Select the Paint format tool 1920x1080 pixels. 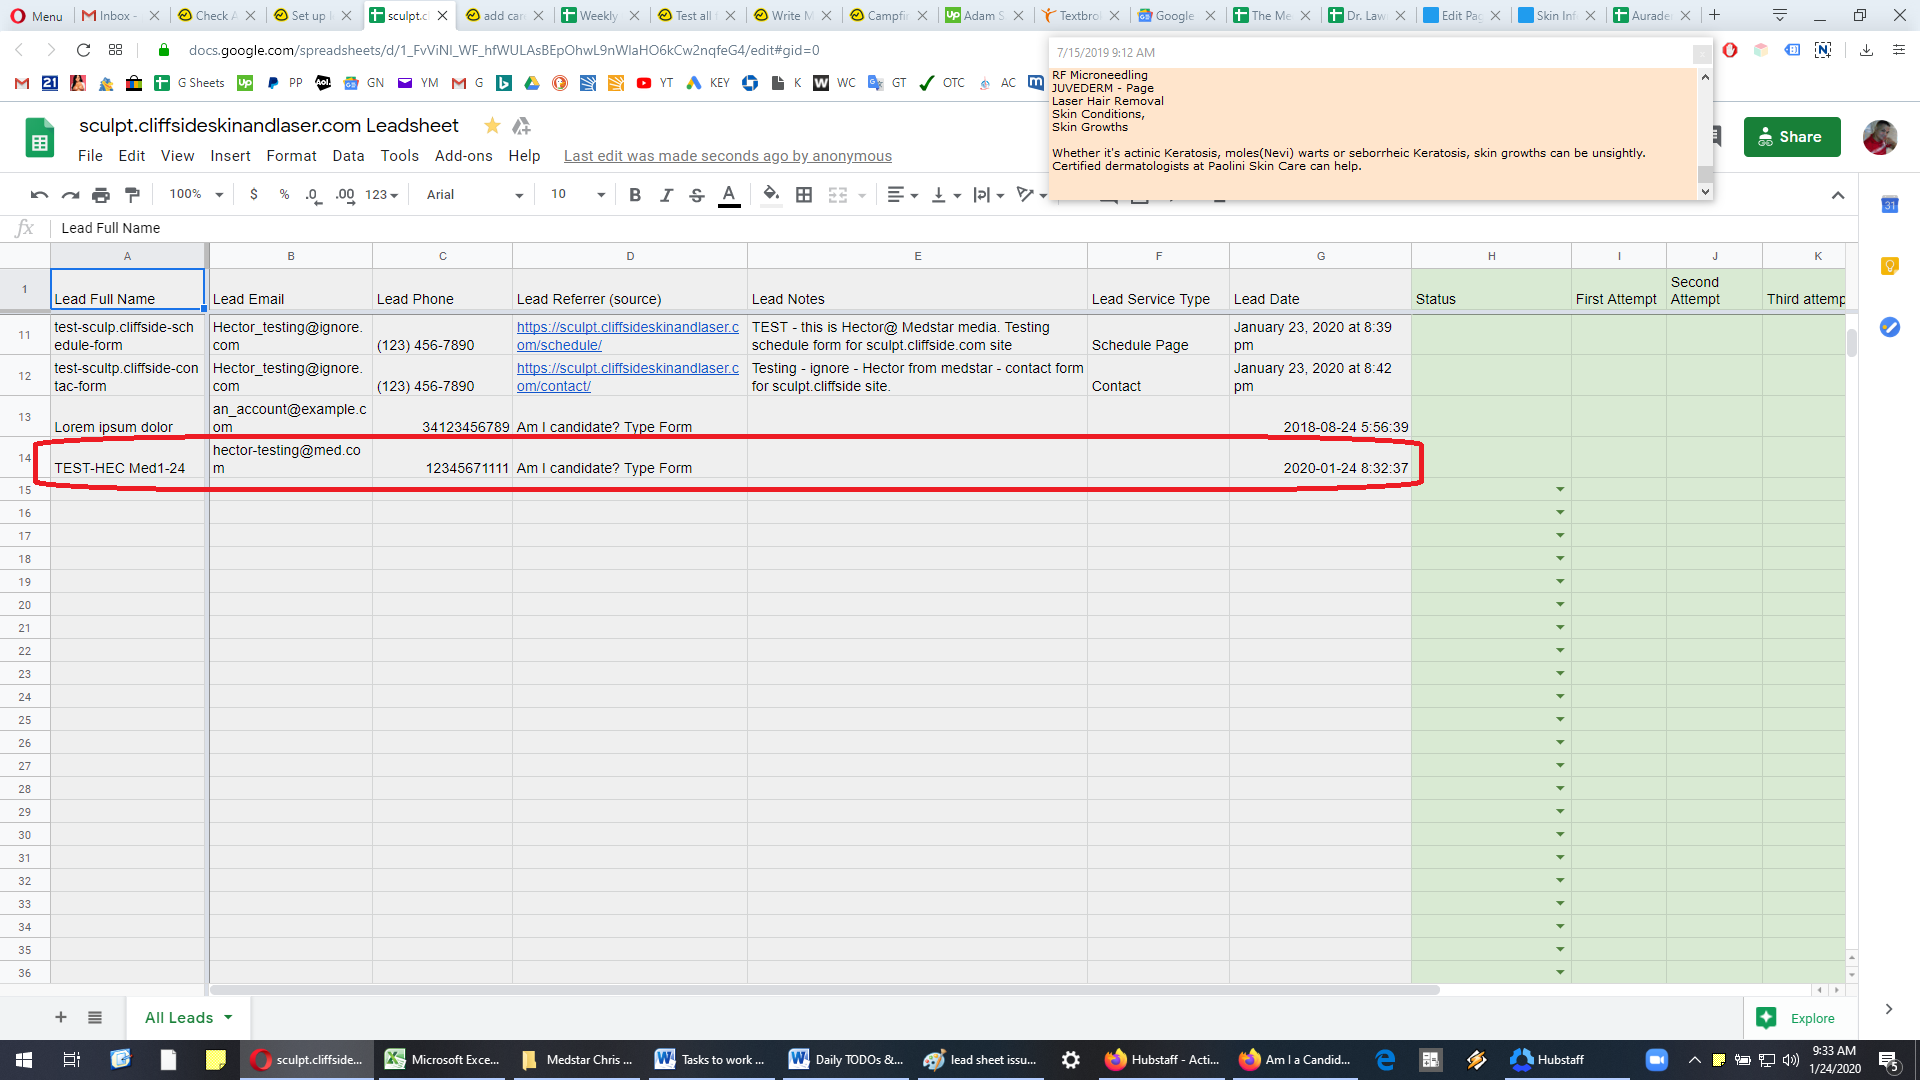132,195
